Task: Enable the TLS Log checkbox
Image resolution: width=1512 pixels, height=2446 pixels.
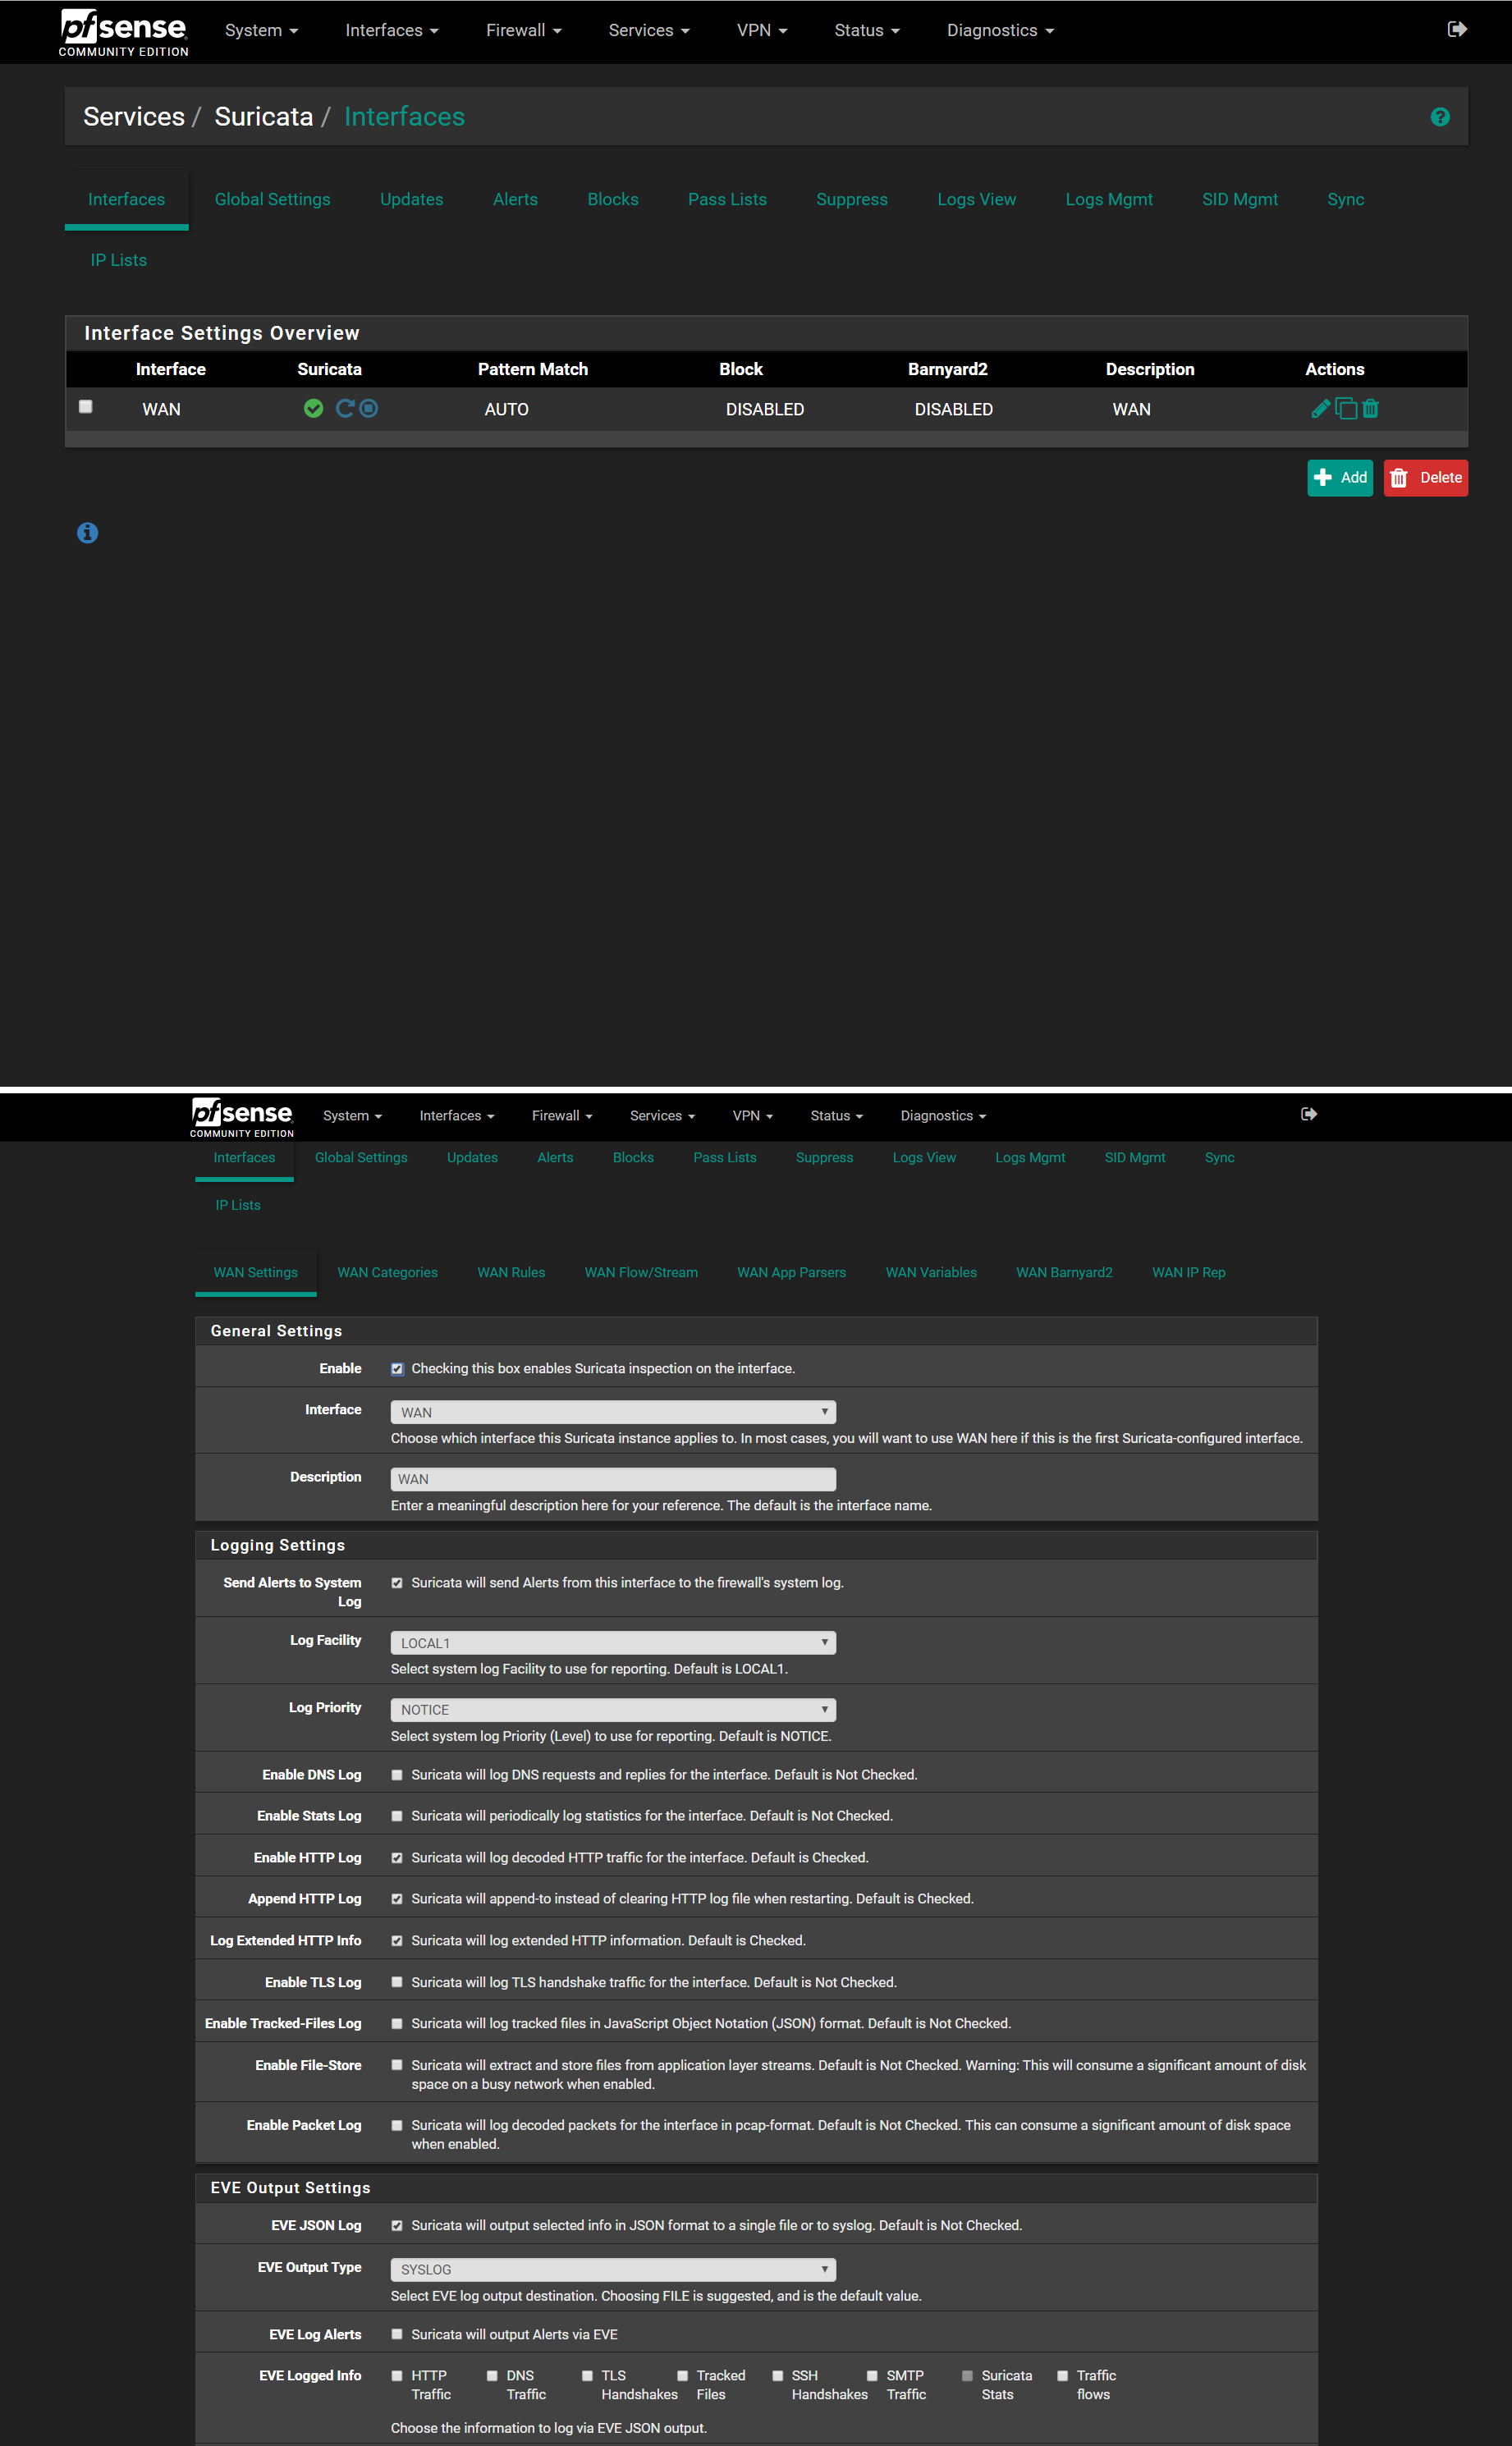Action: 397,1982
